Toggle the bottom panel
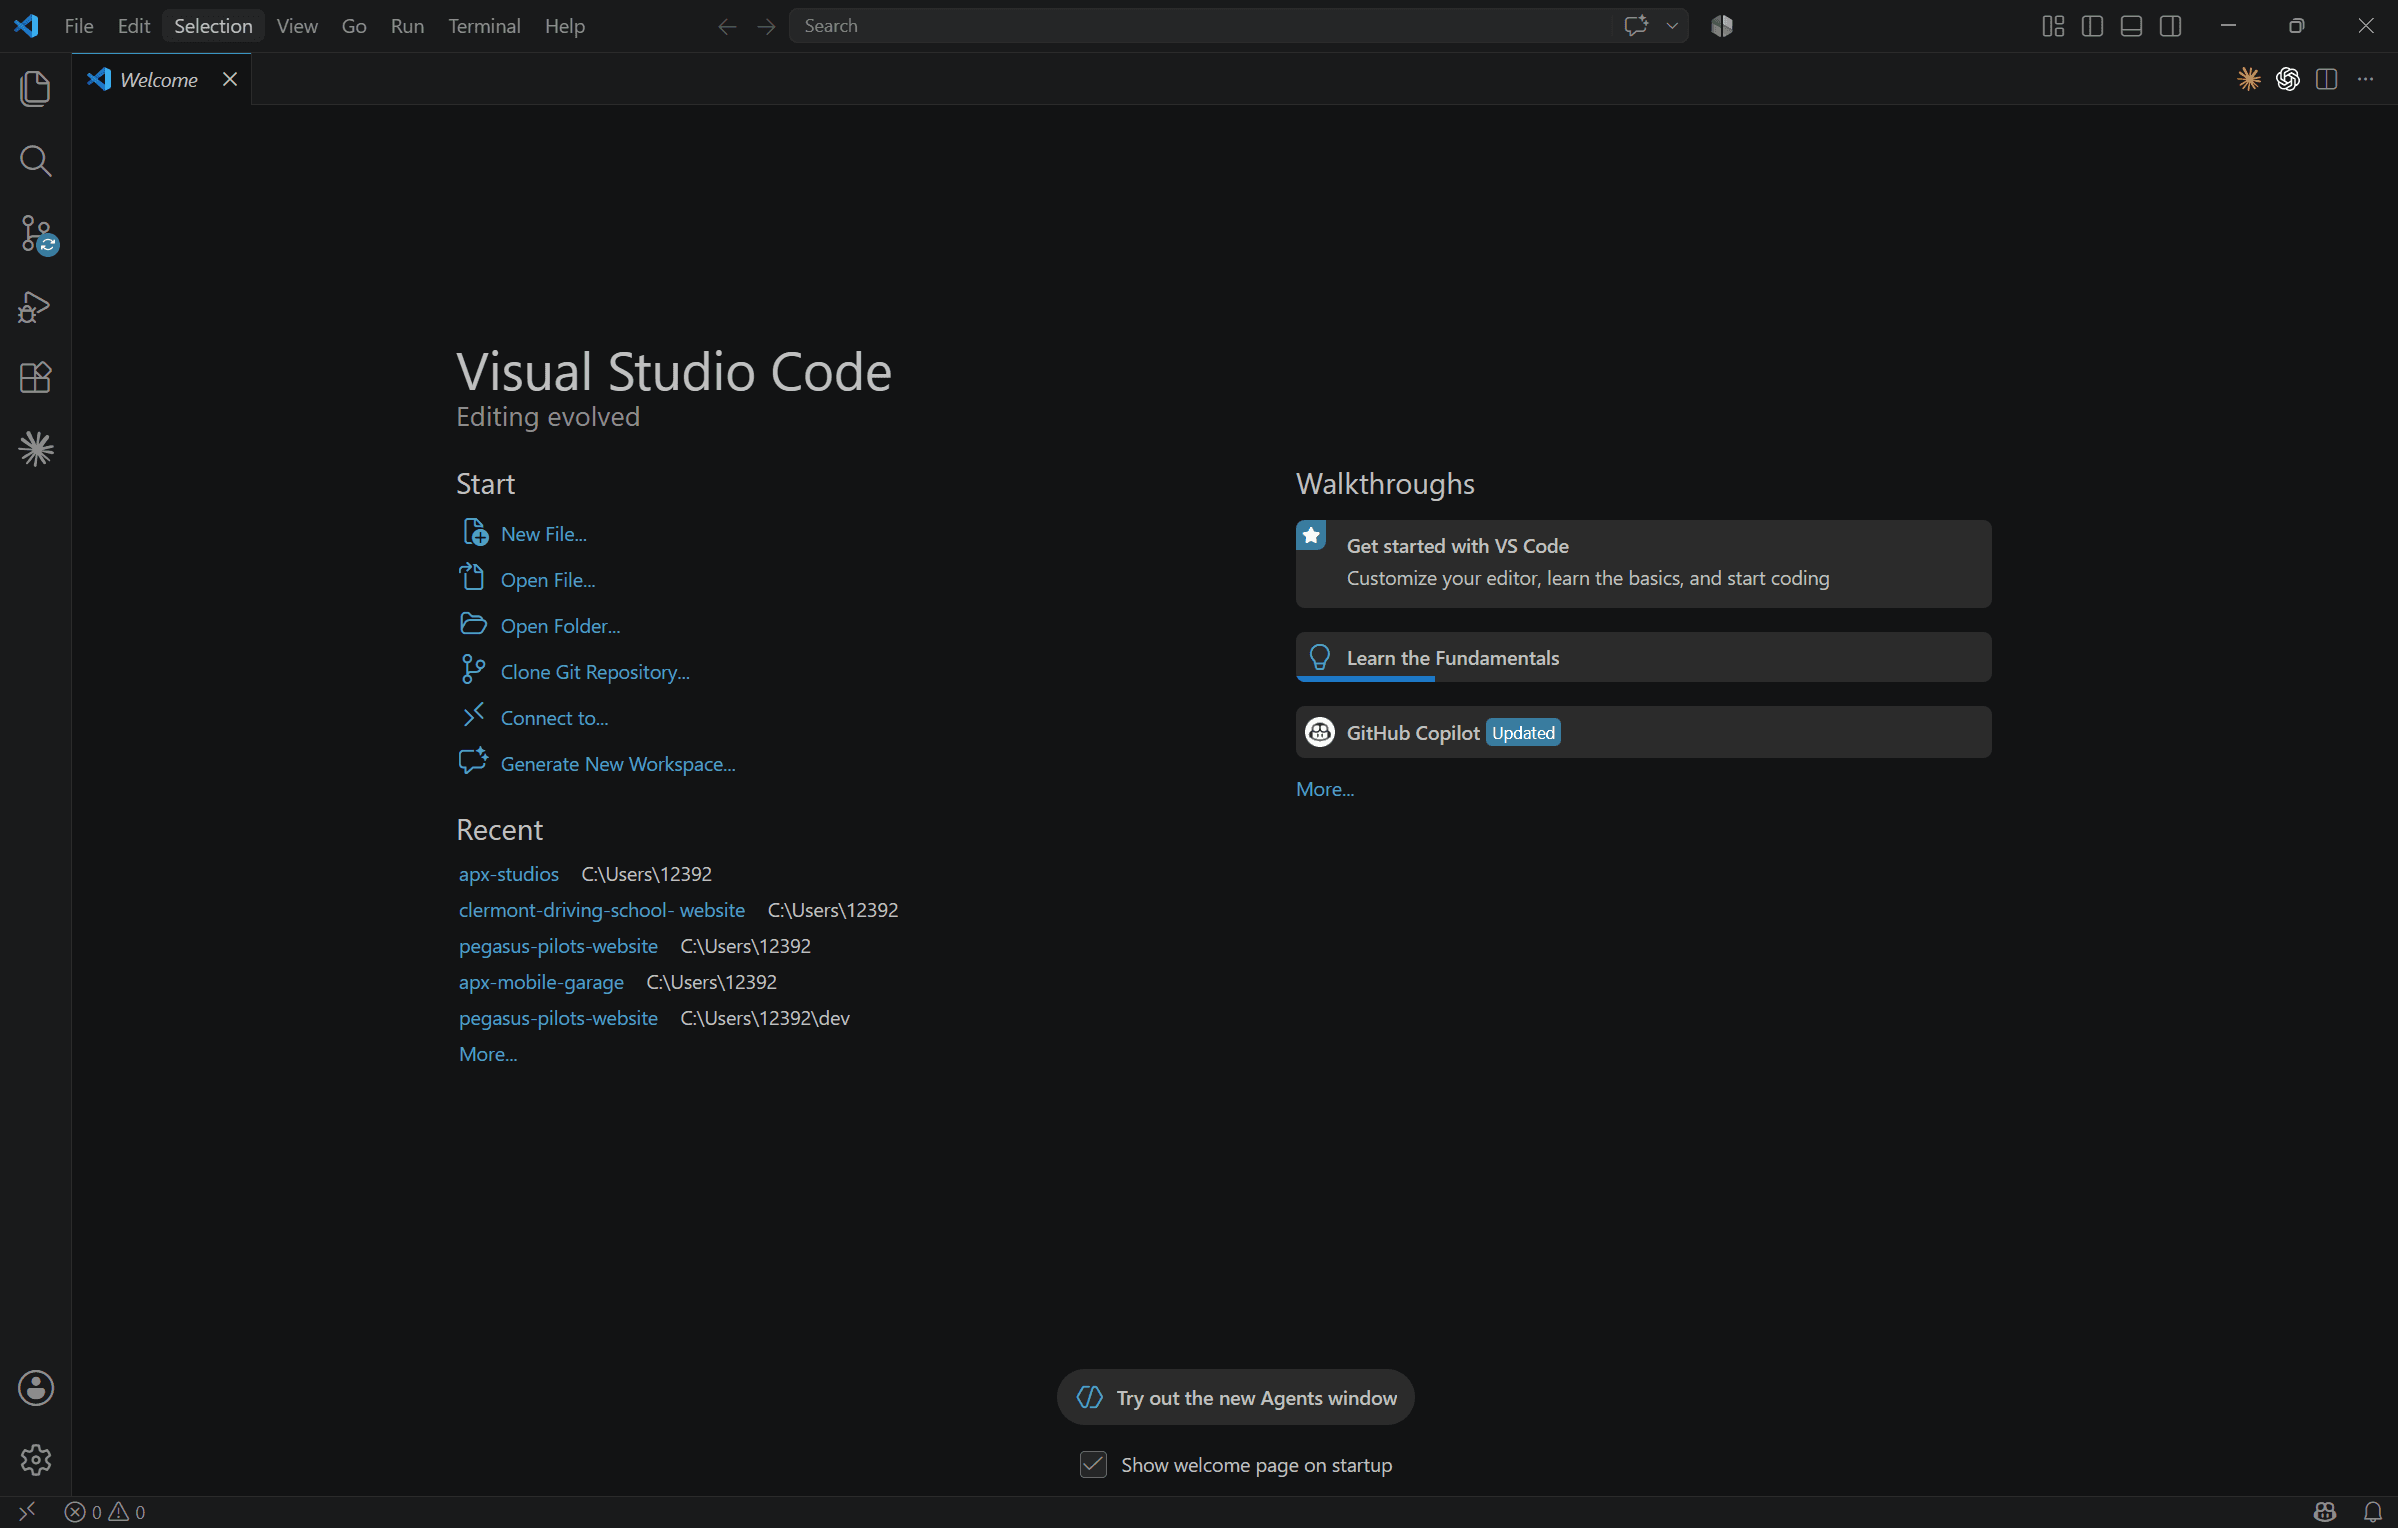The height and width of the screenshot is (1528, 2398). click(2131, 26)
